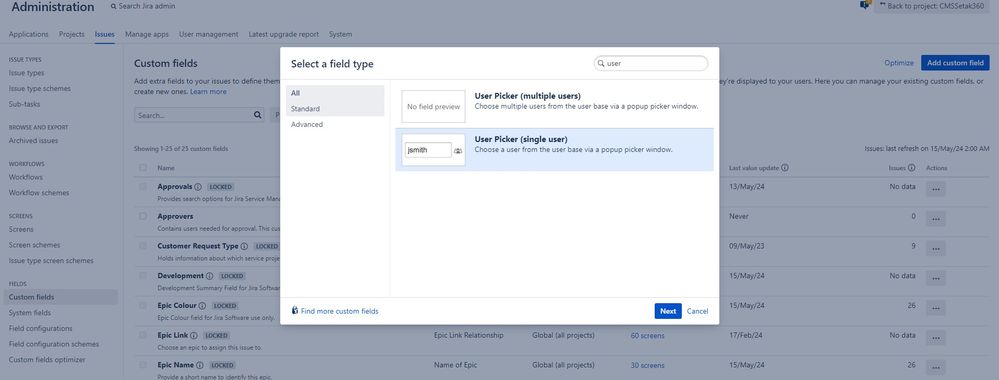Open the 60 screens link
Image resolution: width=999 pixels, height=380 pixels.
coord(647,335)
